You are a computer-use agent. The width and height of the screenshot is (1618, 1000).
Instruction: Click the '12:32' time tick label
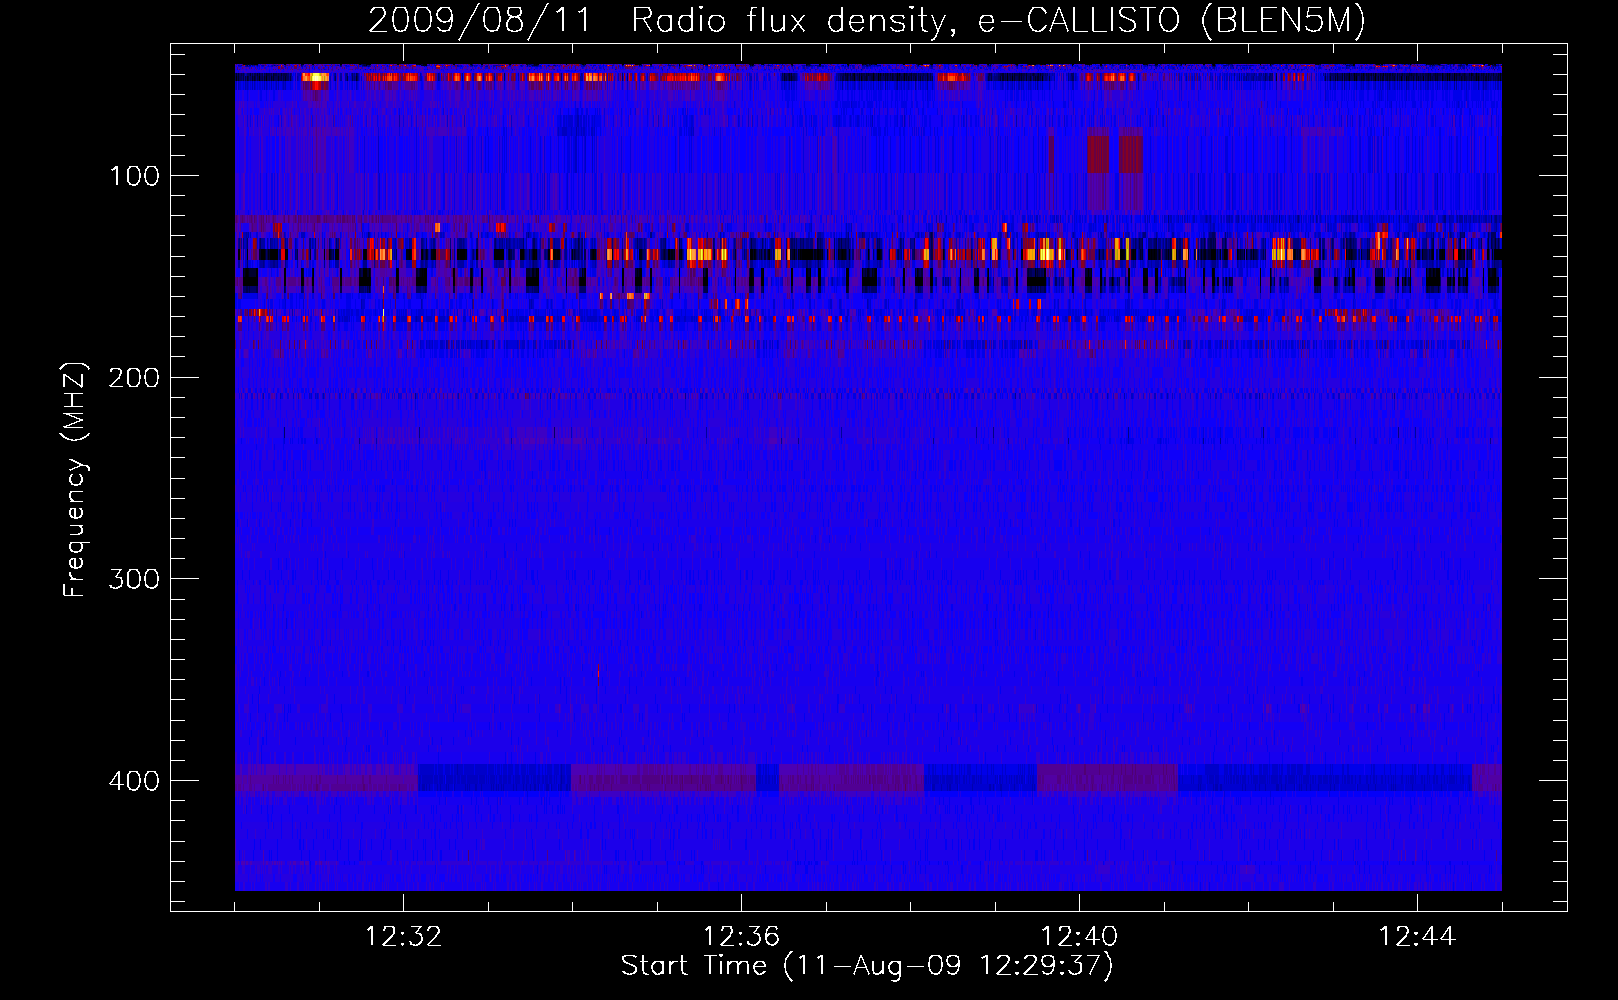coord(403,937)
